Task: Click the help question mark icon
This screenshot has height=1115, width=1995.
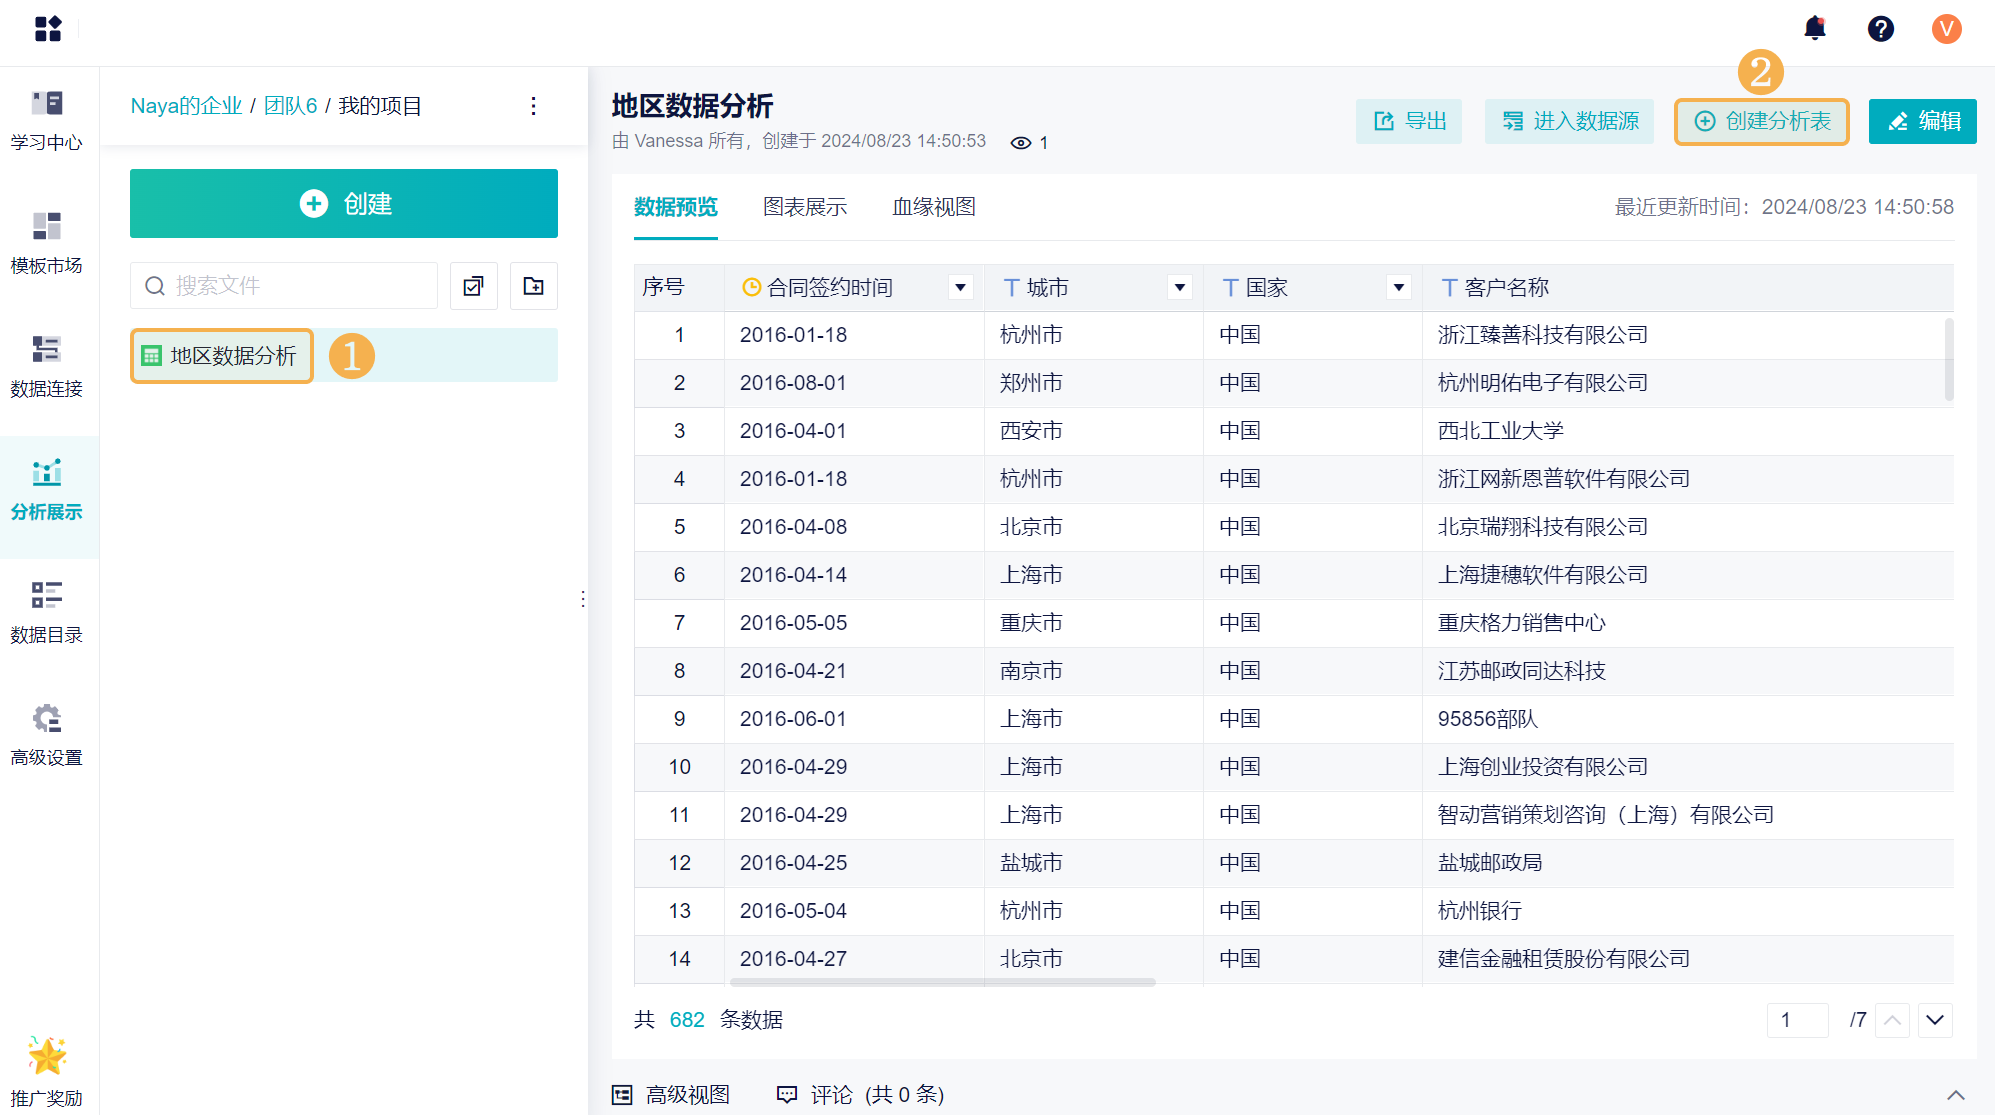Action: coord(1880,29)
